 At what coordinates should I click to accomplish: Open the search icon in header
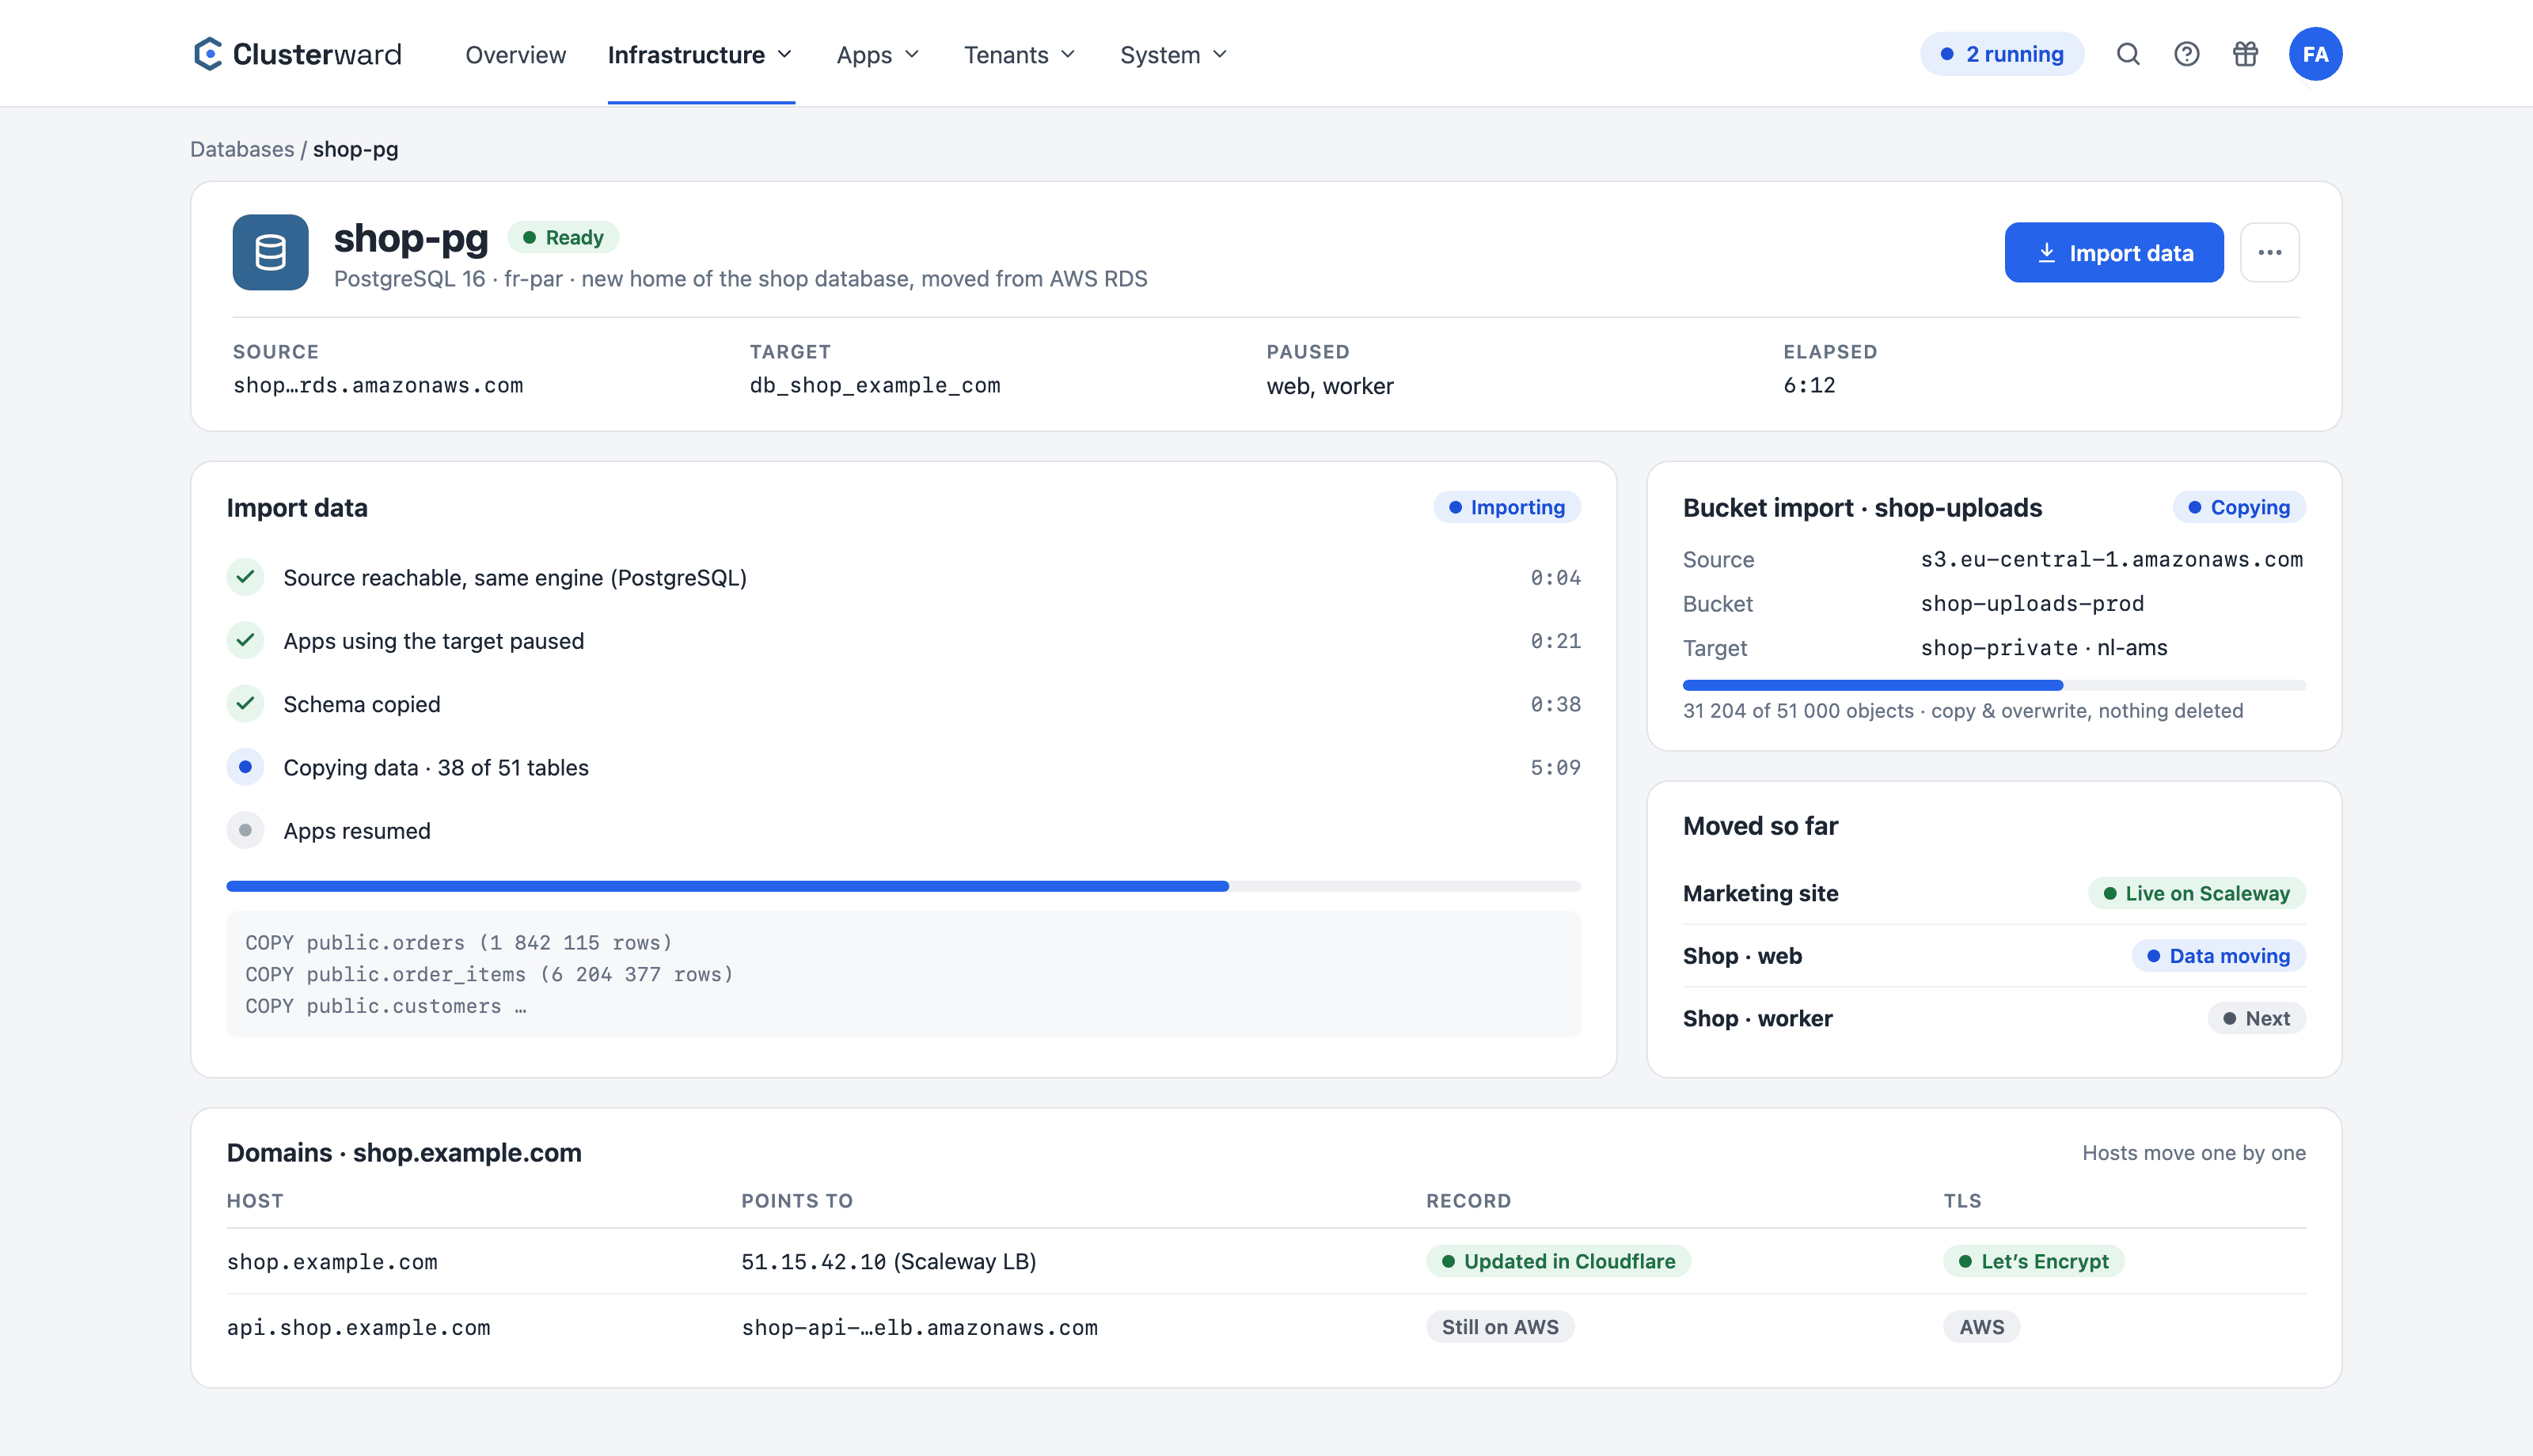click(x=2128, y=54)
